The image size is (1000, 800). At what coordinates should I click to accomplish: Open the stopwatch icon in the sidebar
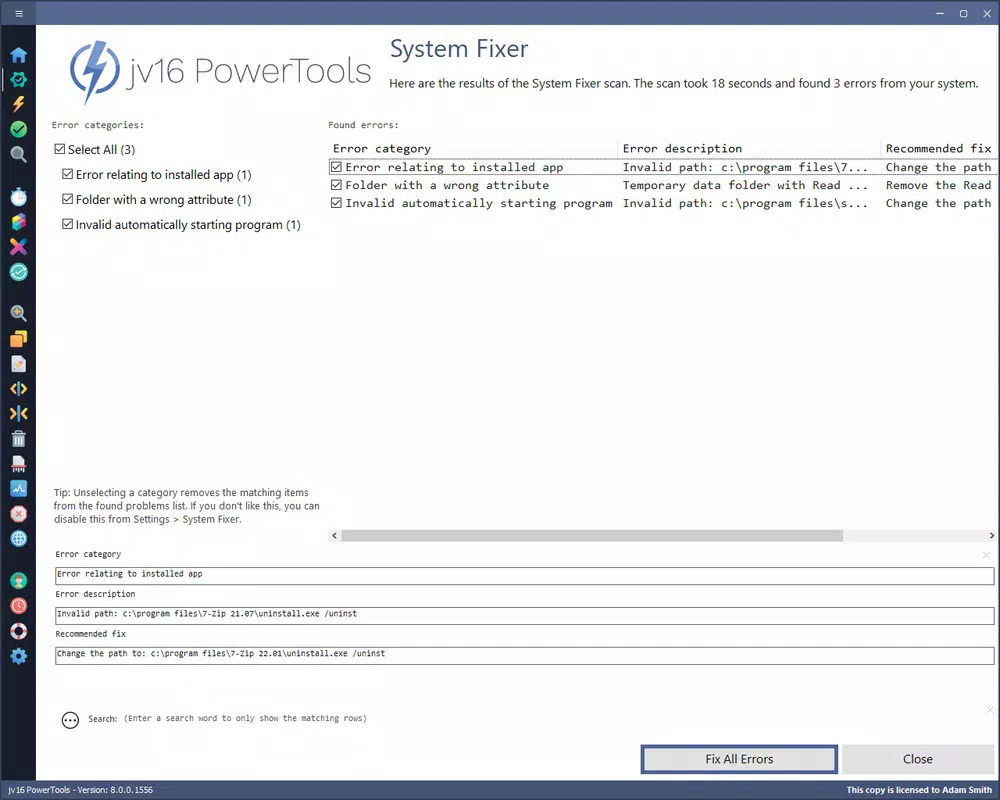[x=18, y=196]
